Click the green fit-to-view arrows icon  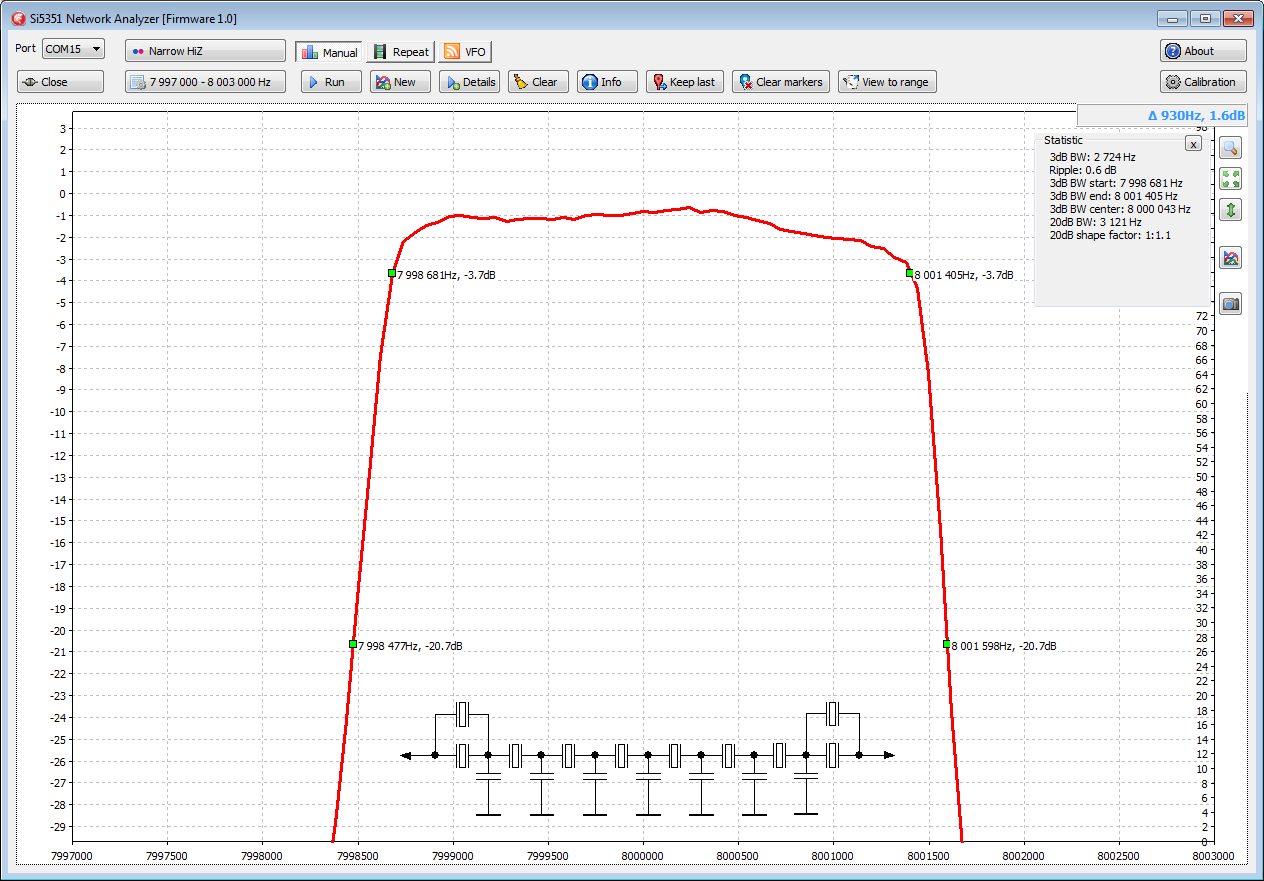[x=1231, y=179]
